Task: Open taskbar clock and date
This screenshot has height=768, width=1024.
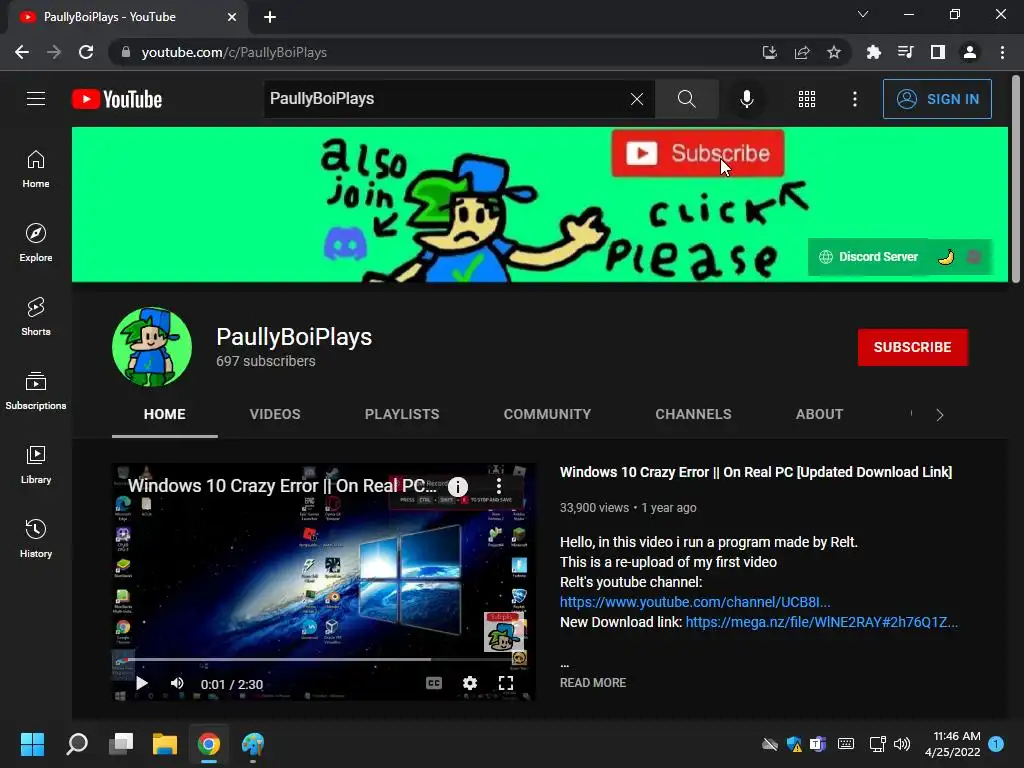Action: tap(953, 744)
